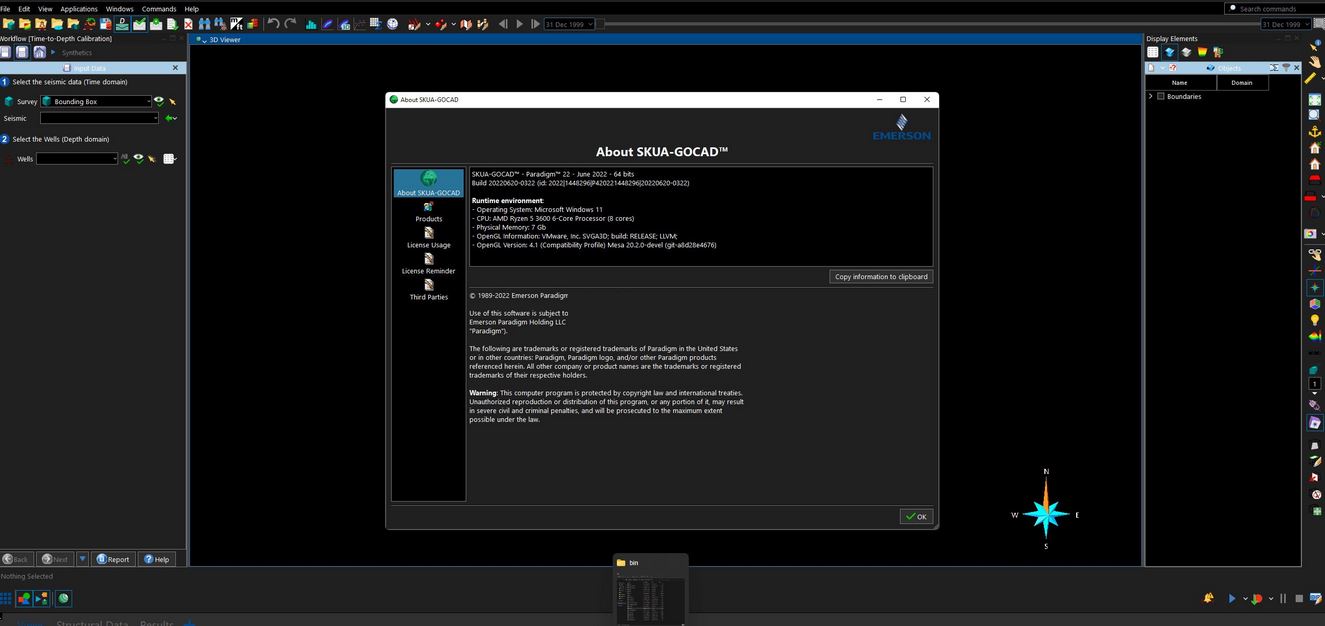Viewport: 1325px width, 626px height.
Task: Open the Edit menu
Action: pyautogui.click(x=24, y=9)
